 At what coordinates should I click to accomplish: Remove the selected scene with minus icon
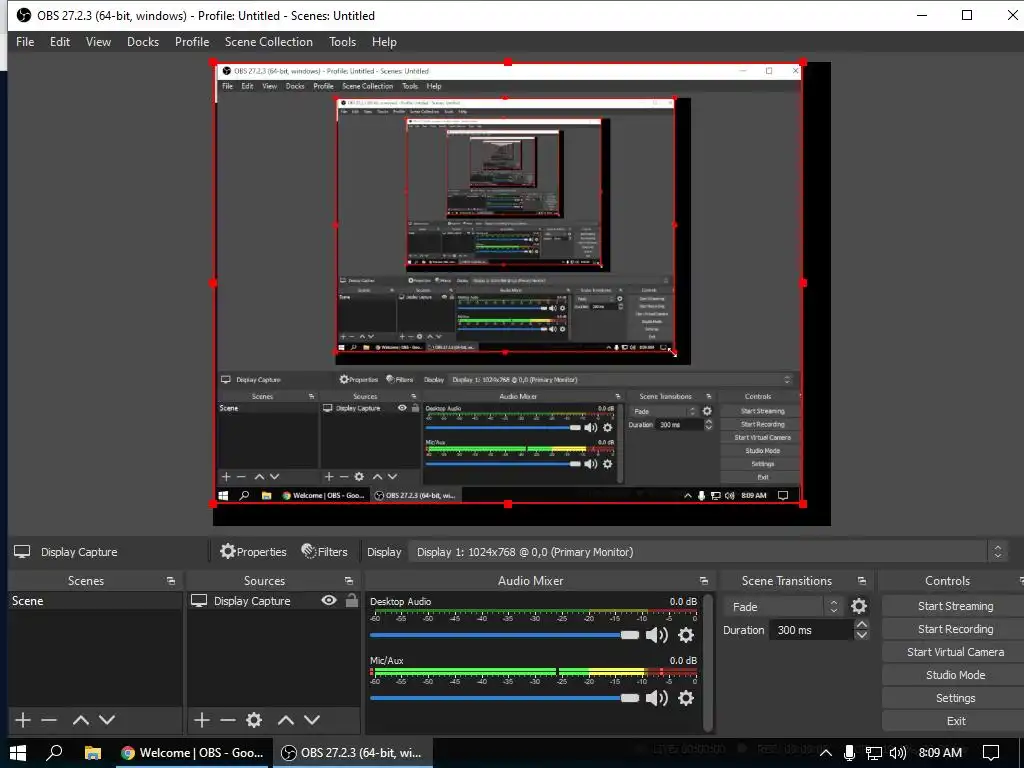pyautogui.click(x=49, y=720)
